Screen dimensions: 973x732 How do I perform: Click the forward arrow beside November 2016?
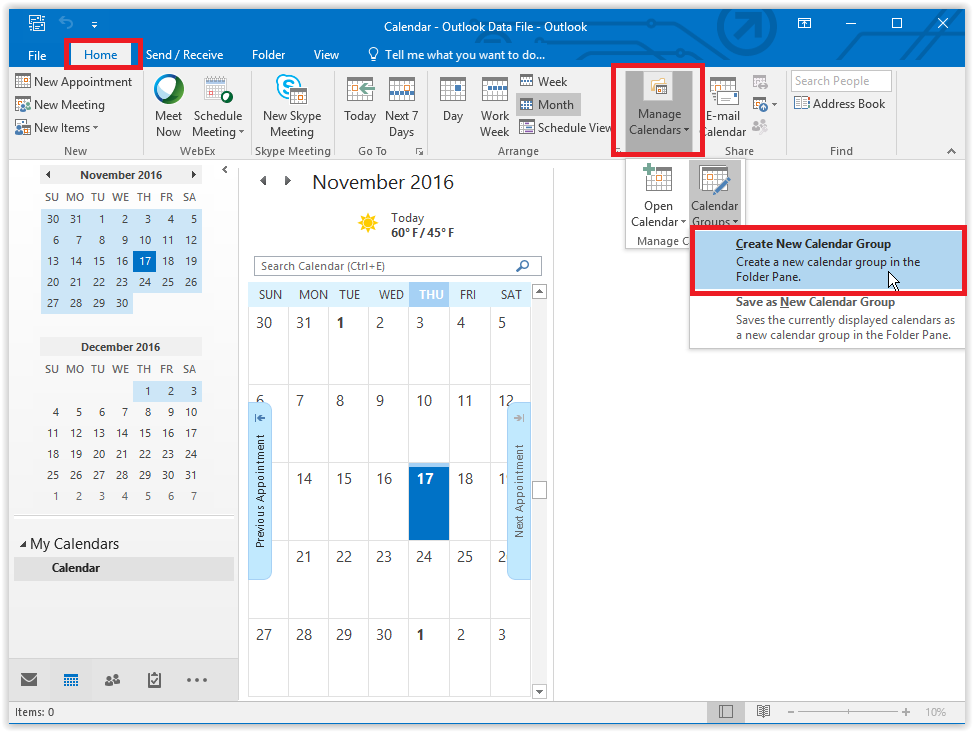pyautogui.click(x=288, y=181)
